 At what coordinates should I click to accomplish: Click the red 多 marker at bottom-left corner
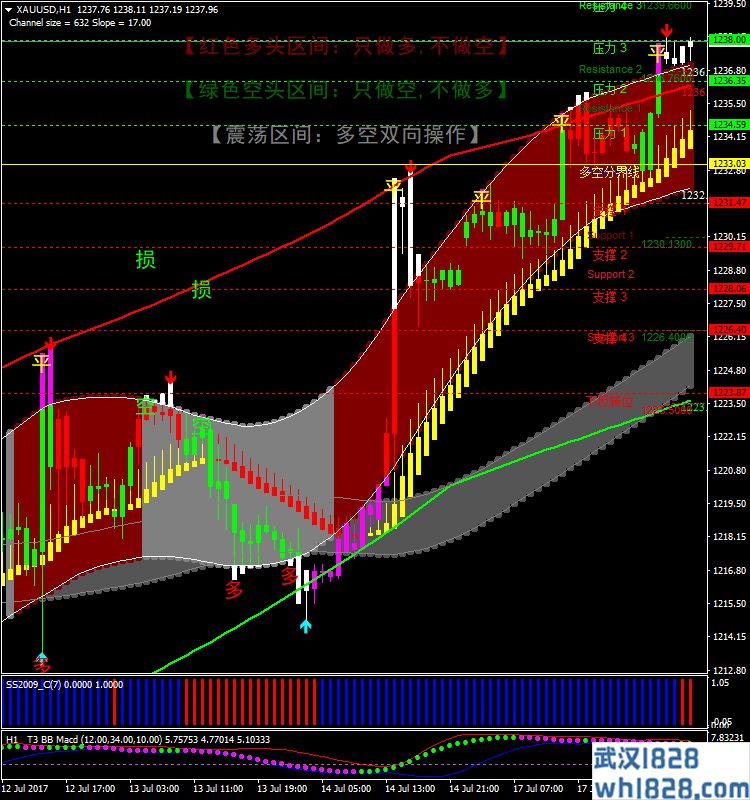(x=41, y=664)
